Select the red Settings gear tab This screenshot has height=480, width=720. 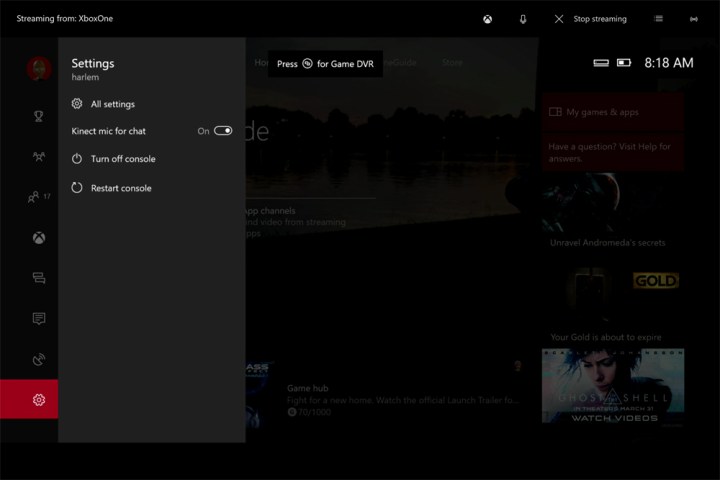(x=29, y=399)
